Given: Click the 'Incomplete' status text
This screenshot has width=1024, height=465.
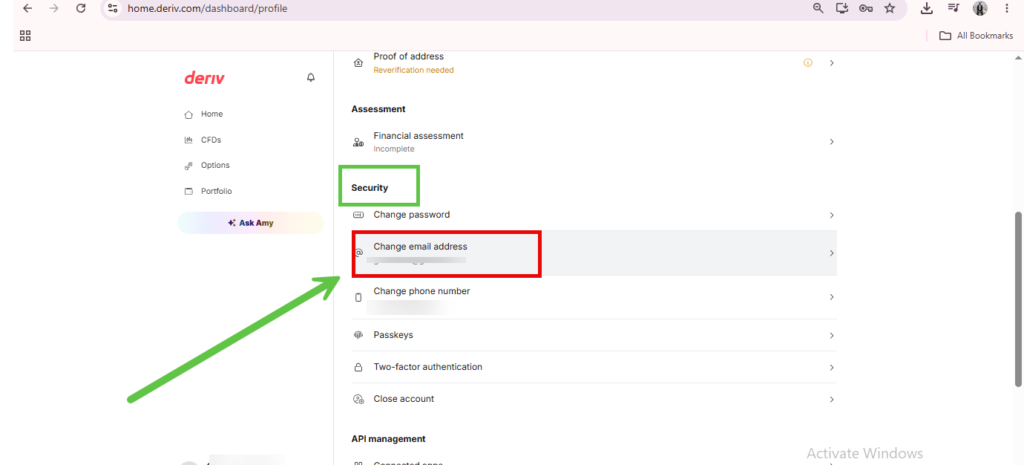Looking at the screenshot, I should pos(394,149).
